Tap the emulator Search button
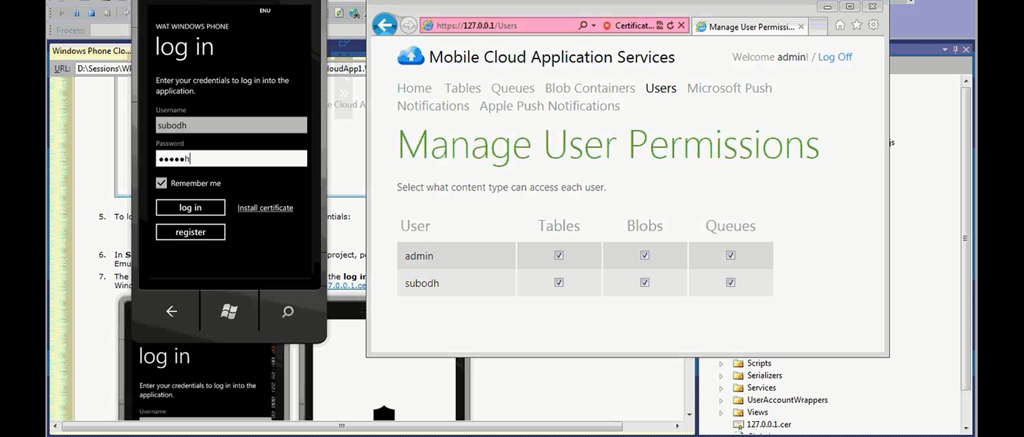Screen dimensions: 1024x437 click(x=287, y=312)
